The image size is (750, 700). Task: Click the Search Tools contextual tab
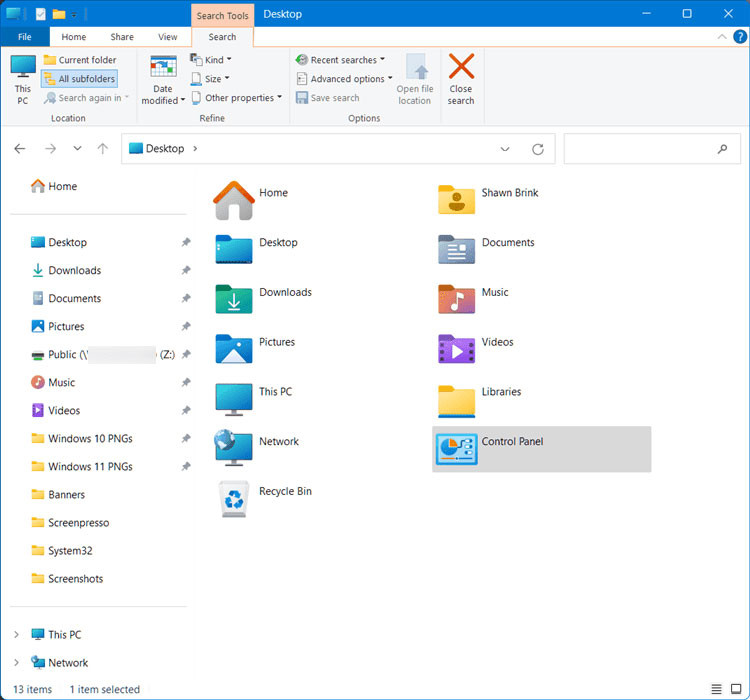(222, 15)
